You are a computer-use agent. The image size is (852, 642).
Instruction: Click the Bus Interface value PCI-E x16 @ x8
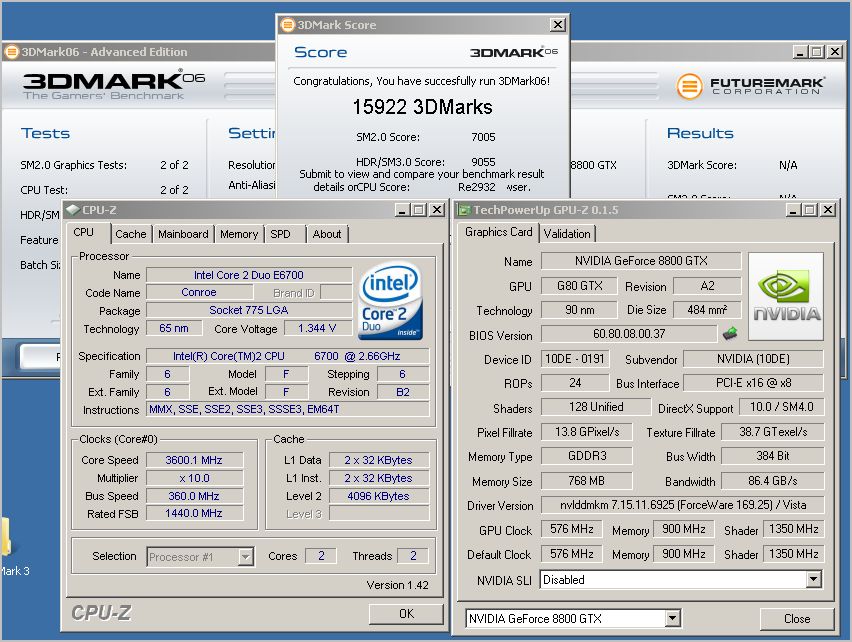coord(753,383)
